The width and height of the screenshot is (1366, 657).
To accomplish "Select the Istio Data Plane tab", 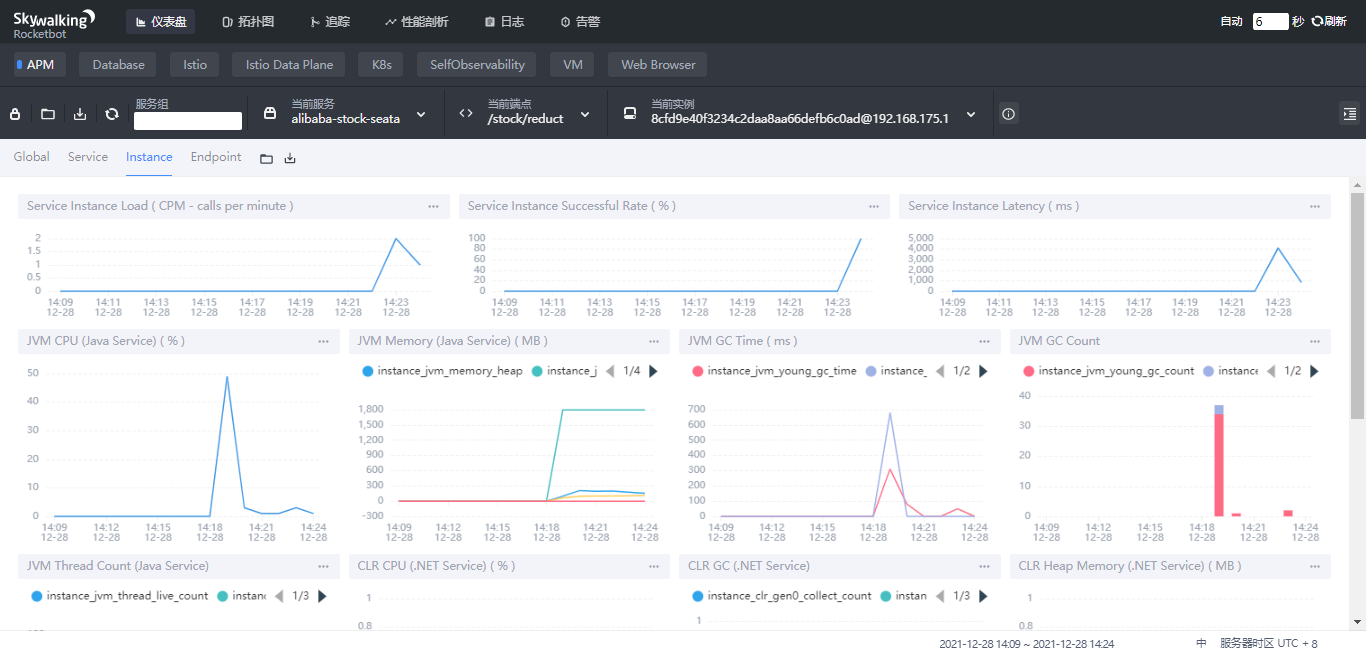I will (289, 65).
